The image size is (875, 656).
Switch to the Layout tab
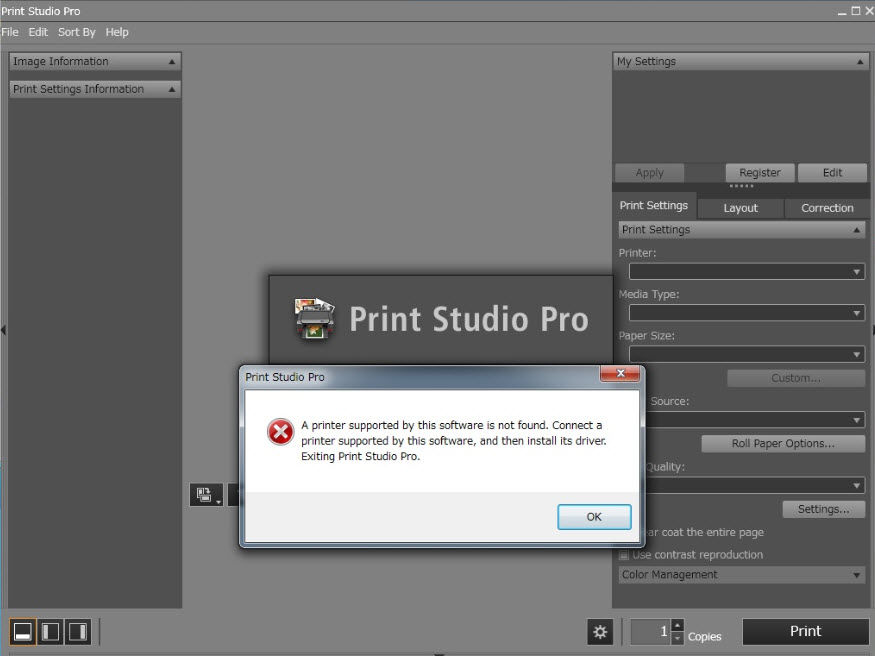[740, 208]
